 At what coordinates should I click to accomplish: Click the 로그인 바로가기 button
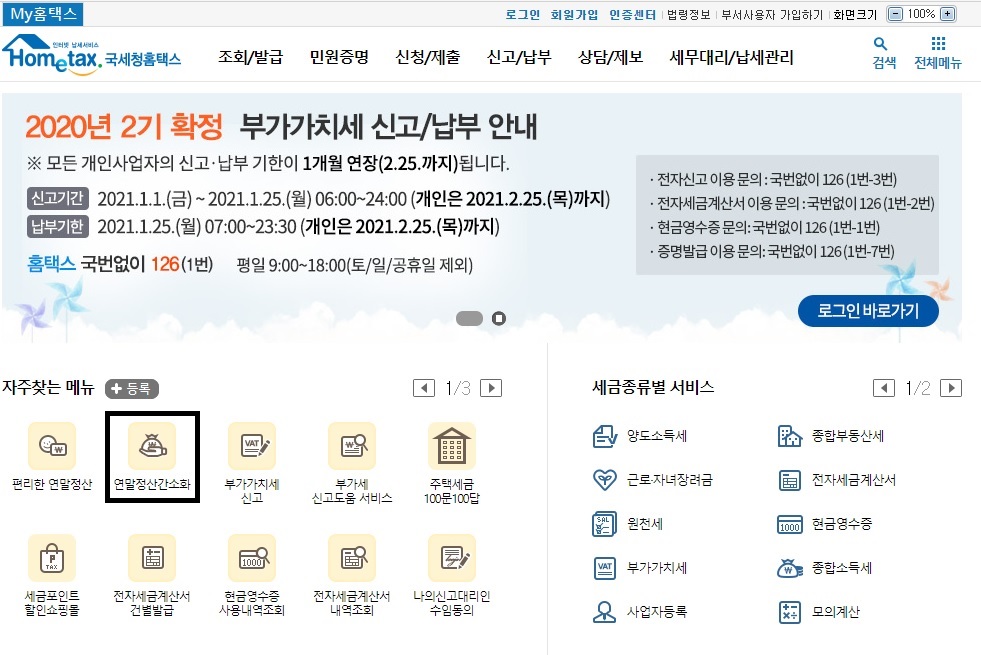click(x=868, y=311)
